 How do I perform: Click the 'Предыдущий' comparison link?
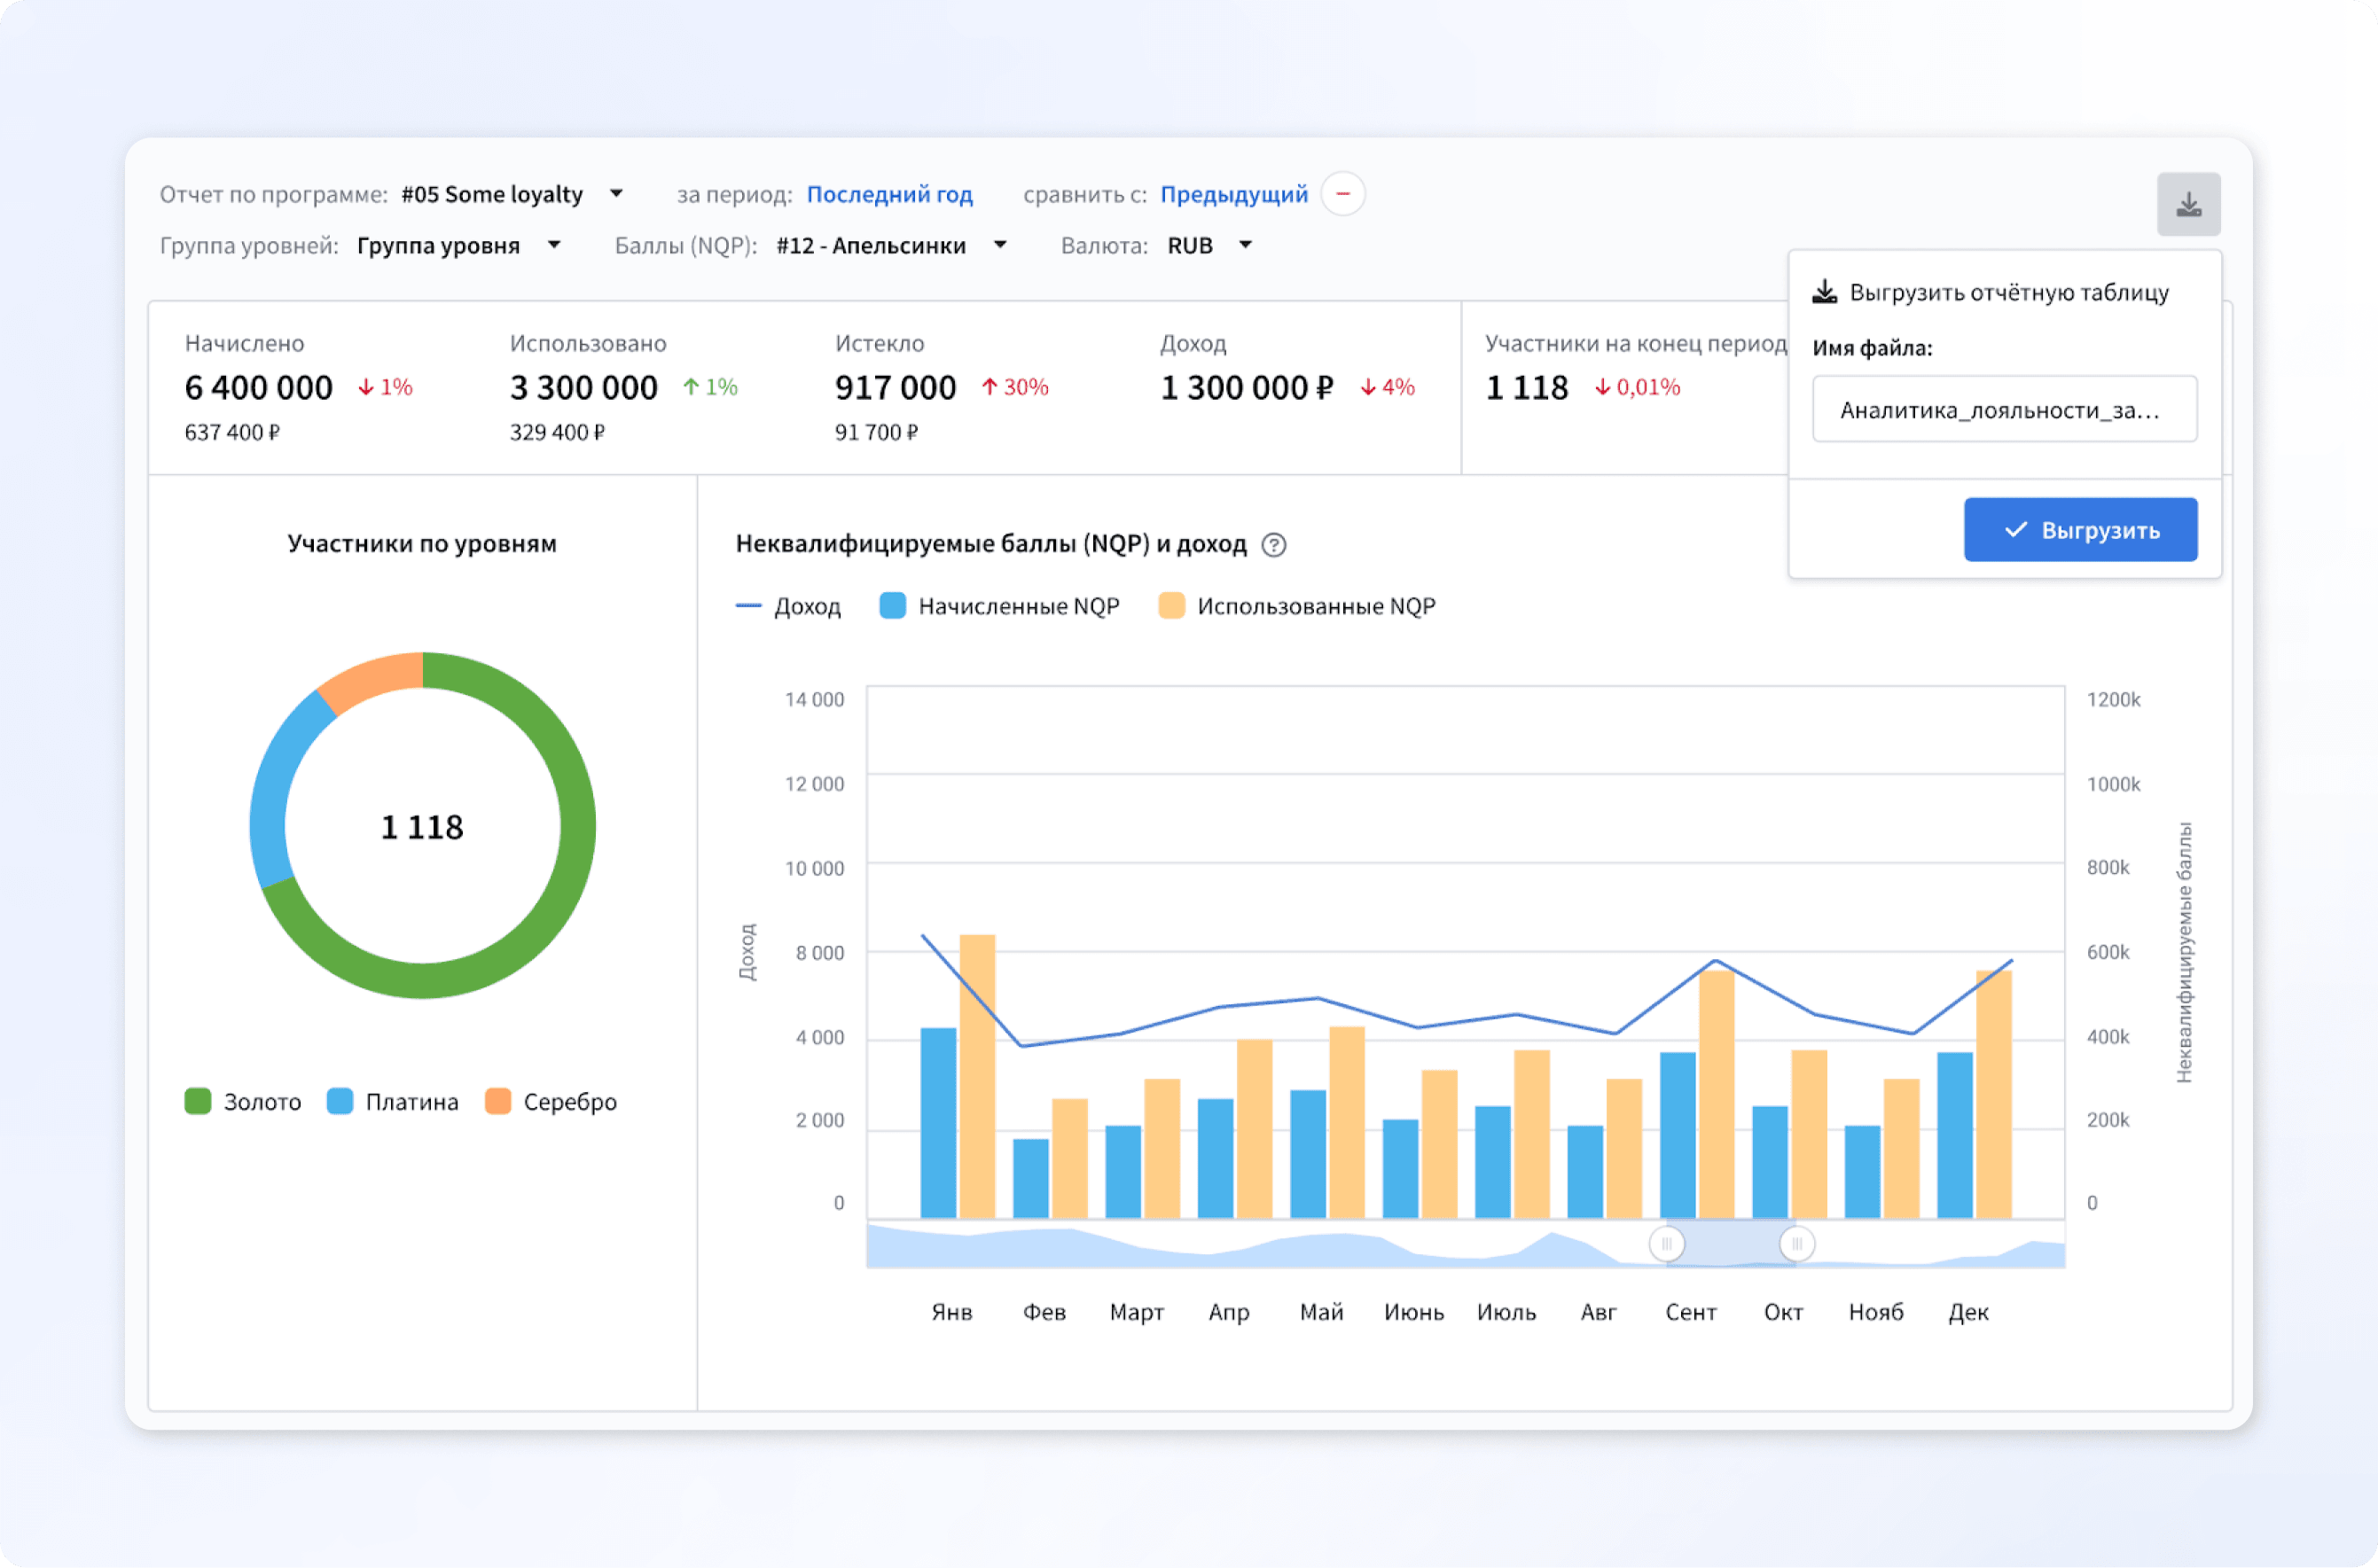coord(1233,194)
